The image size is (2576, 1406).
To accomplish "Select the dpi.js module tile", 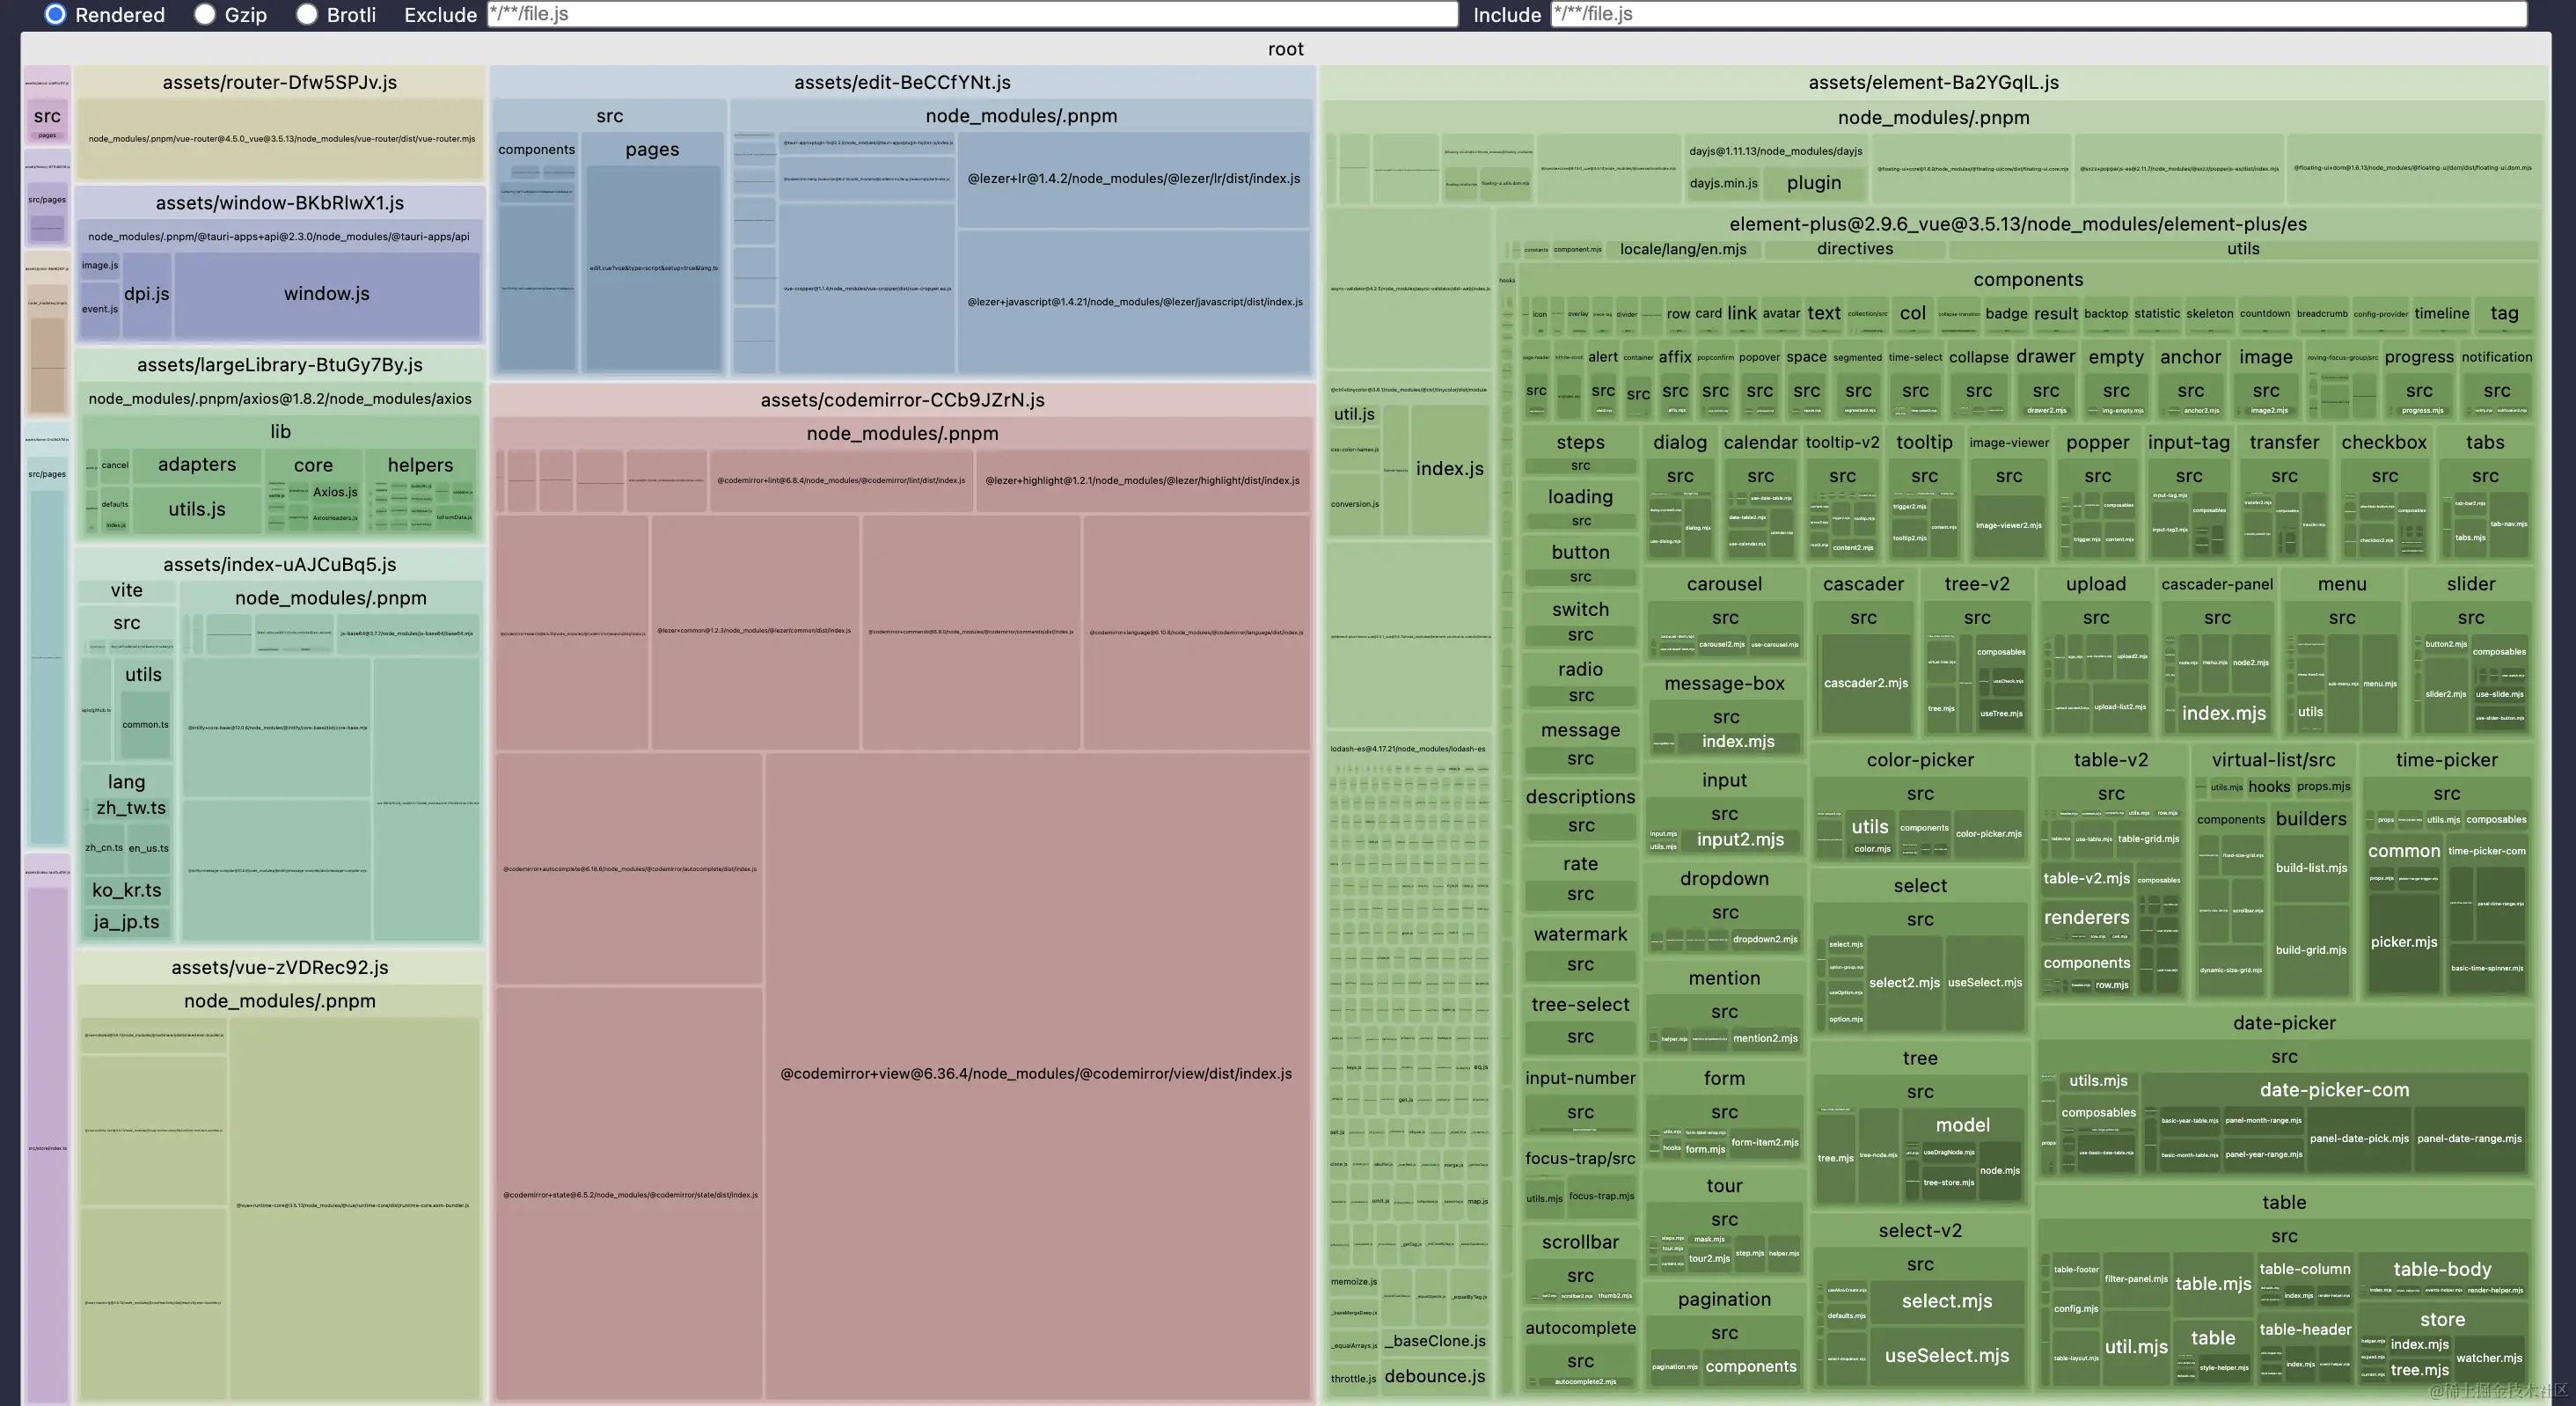I will click(146, 293).
